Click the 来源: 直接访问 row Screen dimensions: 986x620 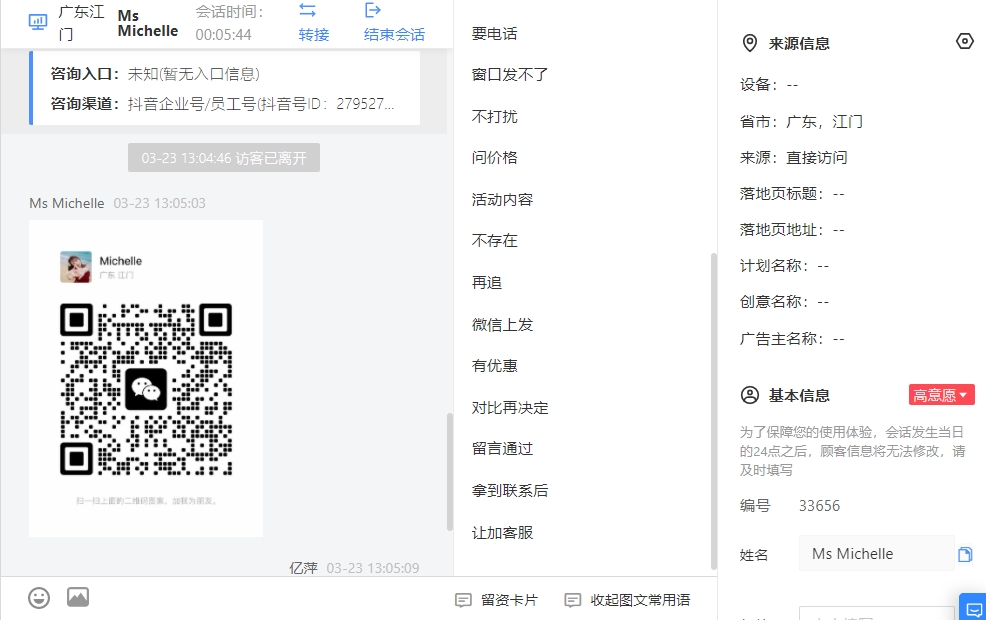[794, 157]
